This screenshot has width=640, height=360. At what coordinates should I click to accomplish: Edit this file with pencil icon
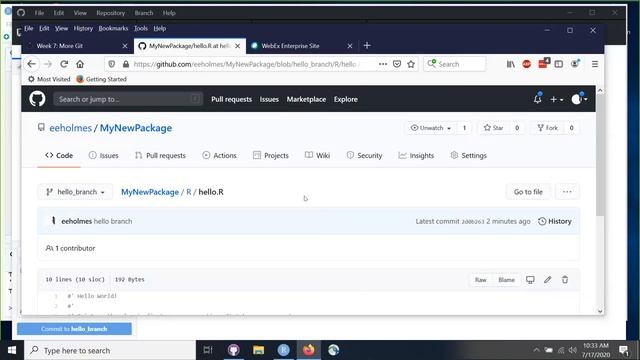[547, 280]
